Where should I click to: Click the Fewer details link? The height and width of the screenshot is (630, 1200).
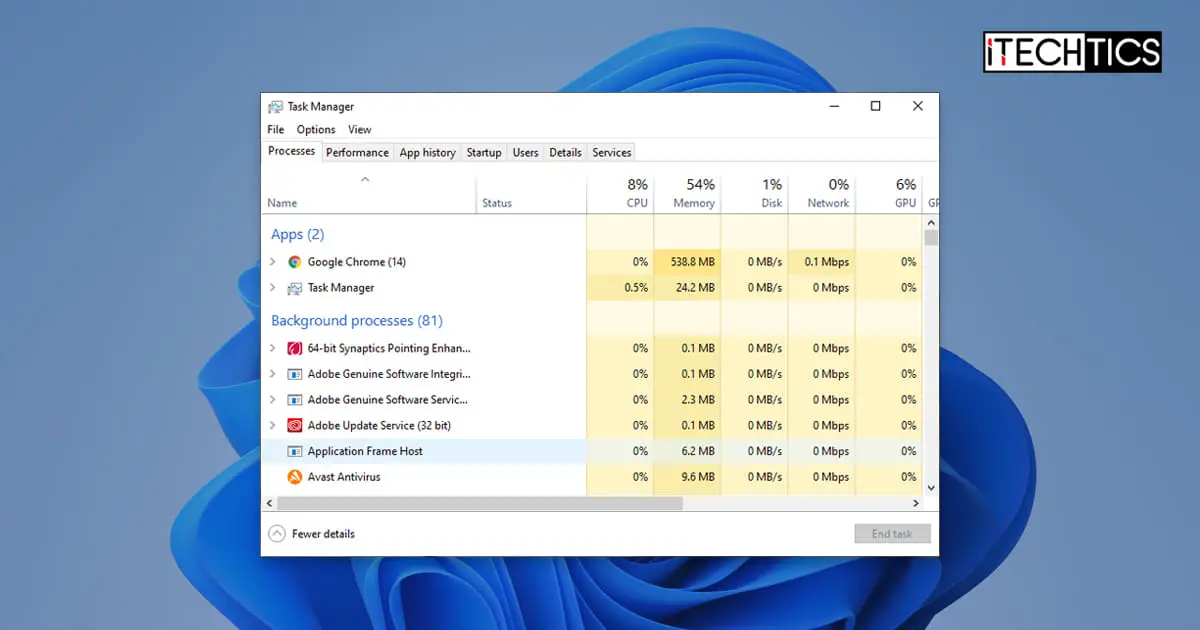coord(323,534)
